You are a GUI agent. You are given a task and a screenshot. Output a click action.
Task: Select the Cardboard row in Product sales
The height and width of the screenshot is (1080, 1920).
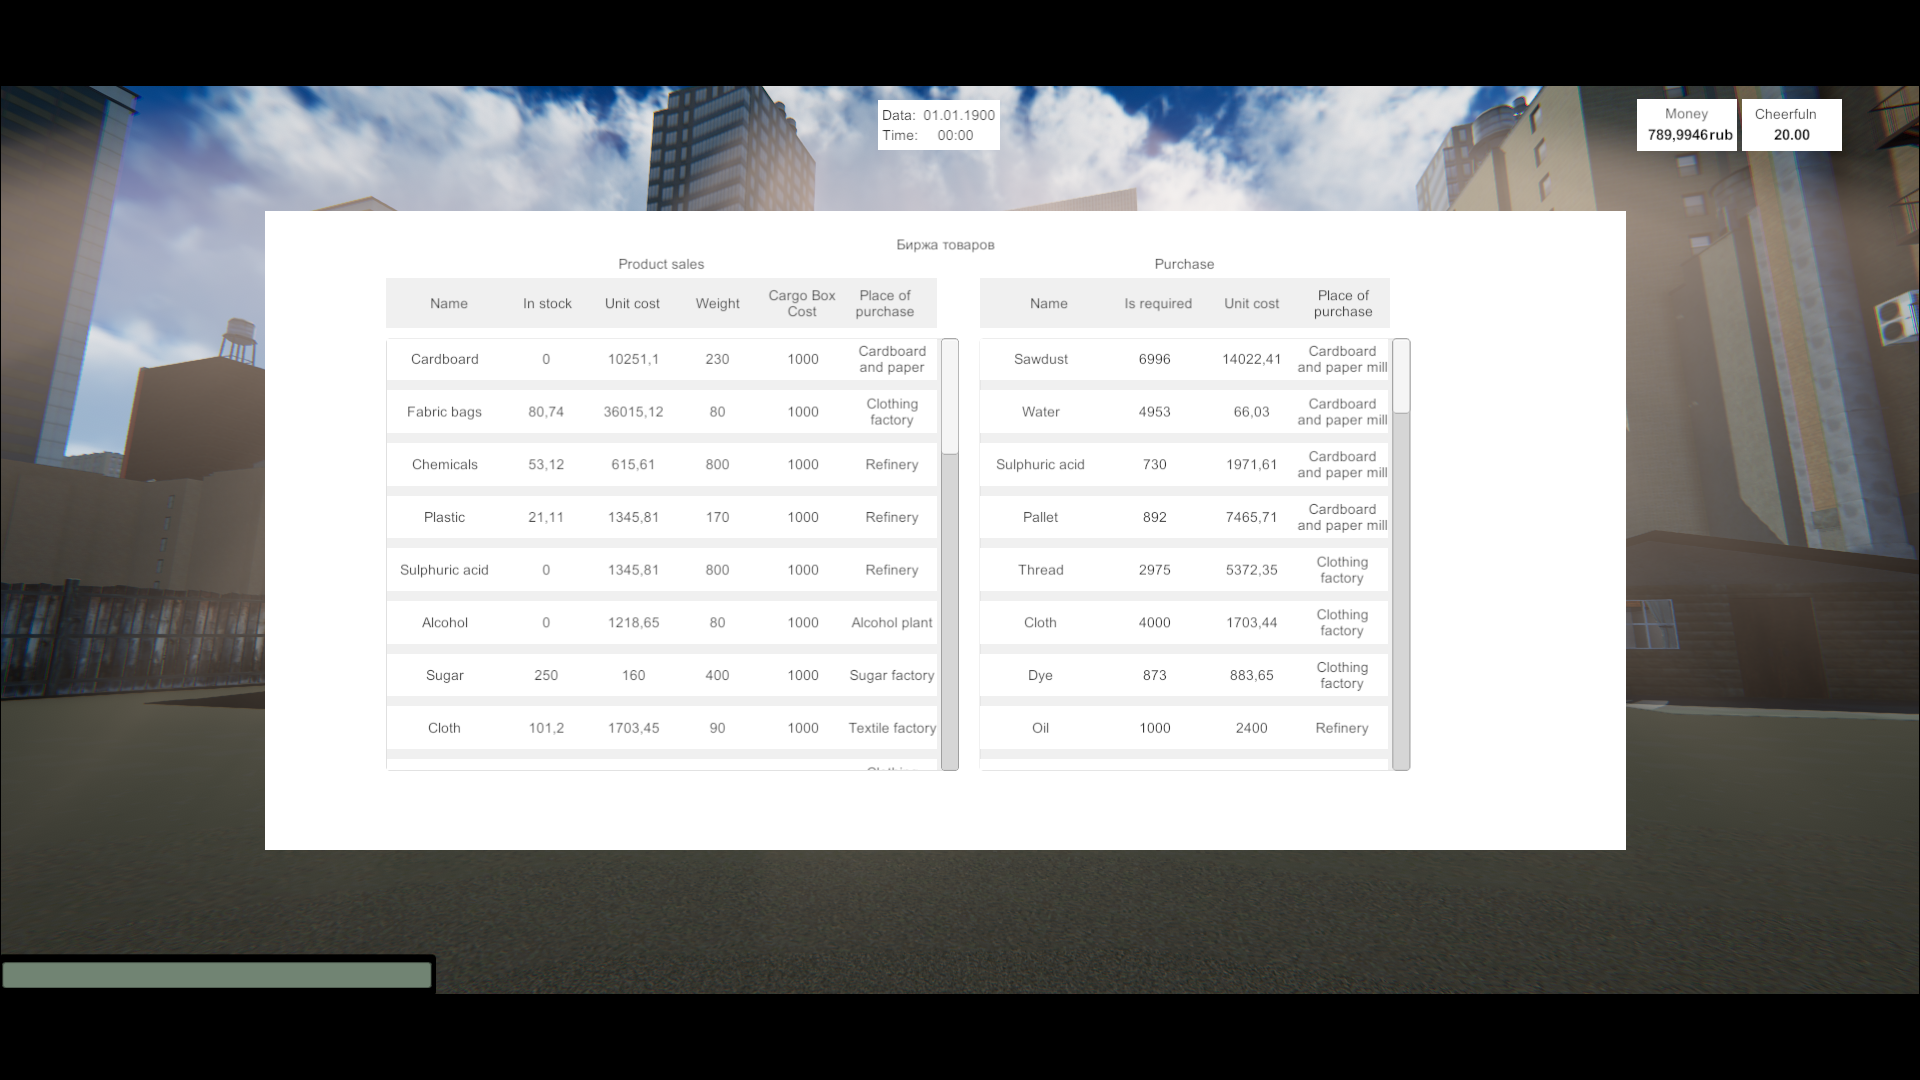click(x=662, y=359)
